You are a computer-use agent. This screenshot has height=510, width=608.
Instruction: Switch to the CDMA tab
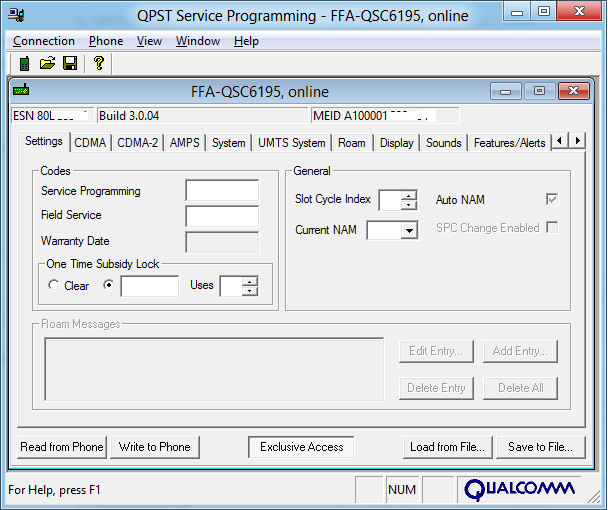pos(90,143)
